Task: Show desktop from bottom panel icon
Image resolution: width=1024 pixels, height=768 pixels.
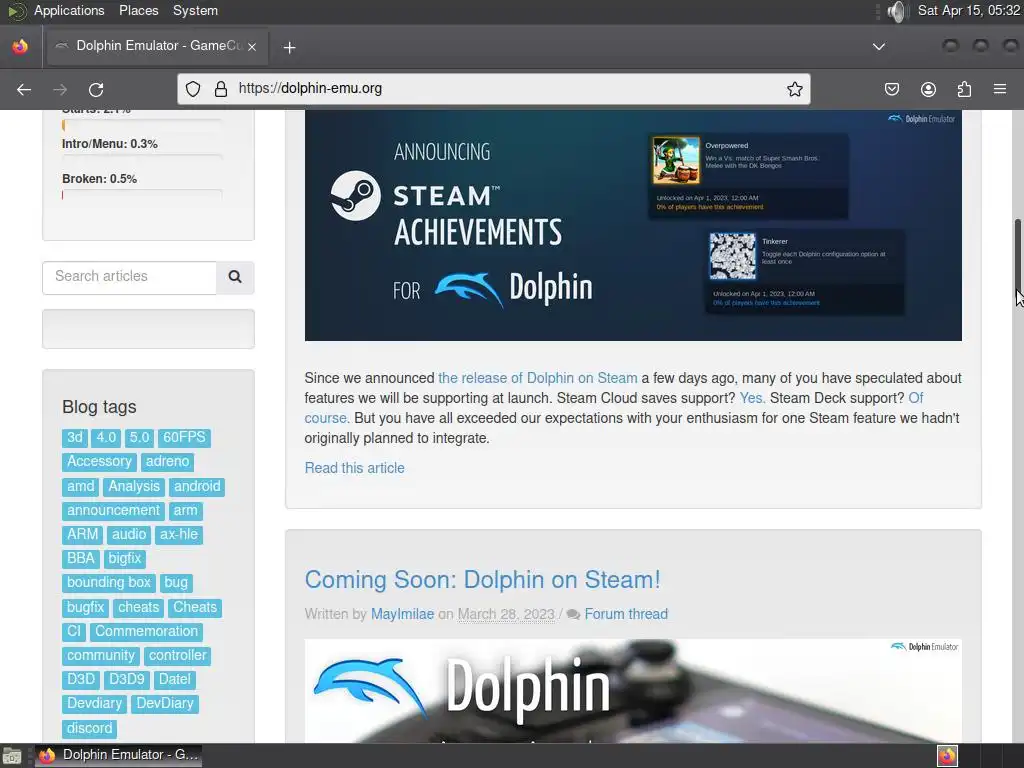Action: (x=11, y=756)
